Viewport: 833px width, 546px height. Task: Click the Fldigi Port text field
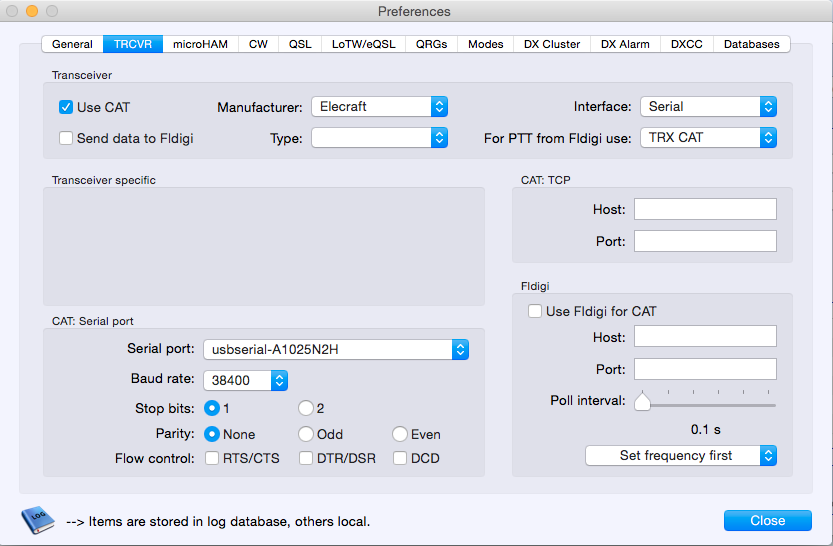(x=705, y=369)
